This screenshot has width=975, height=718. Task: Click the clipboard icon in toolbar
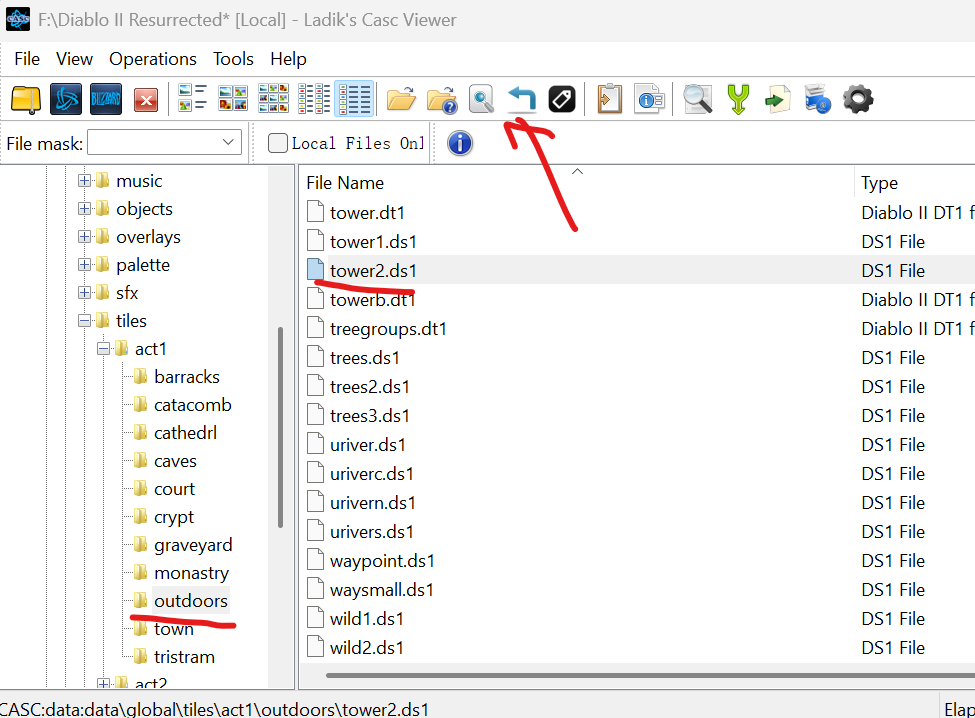(609, 99)
